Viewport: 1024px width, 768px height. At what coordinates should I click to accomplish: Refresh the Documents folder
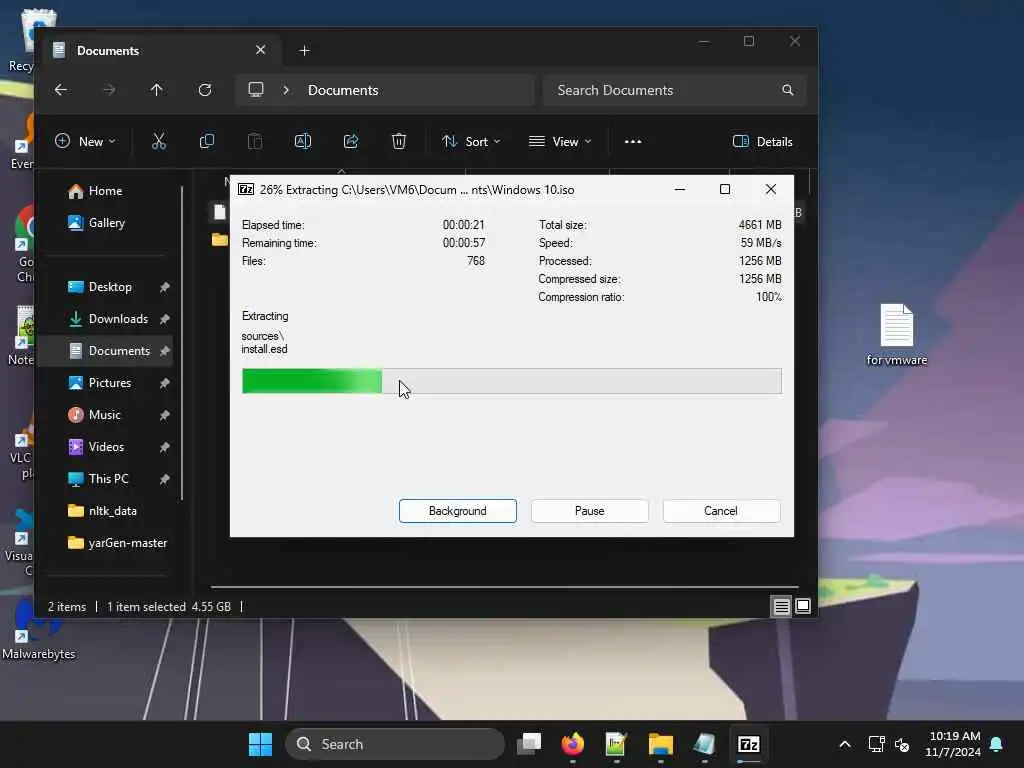point(204,90)
